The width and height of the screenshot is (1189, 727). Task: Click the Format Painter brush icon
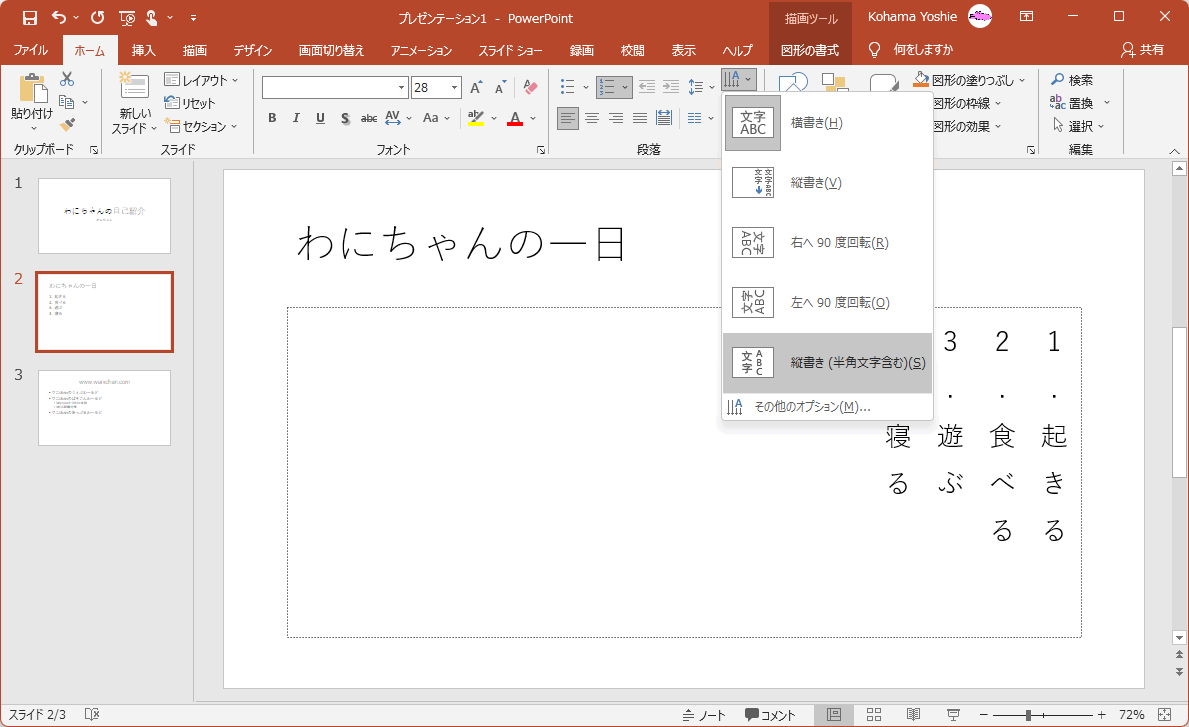tap(67, 125)
